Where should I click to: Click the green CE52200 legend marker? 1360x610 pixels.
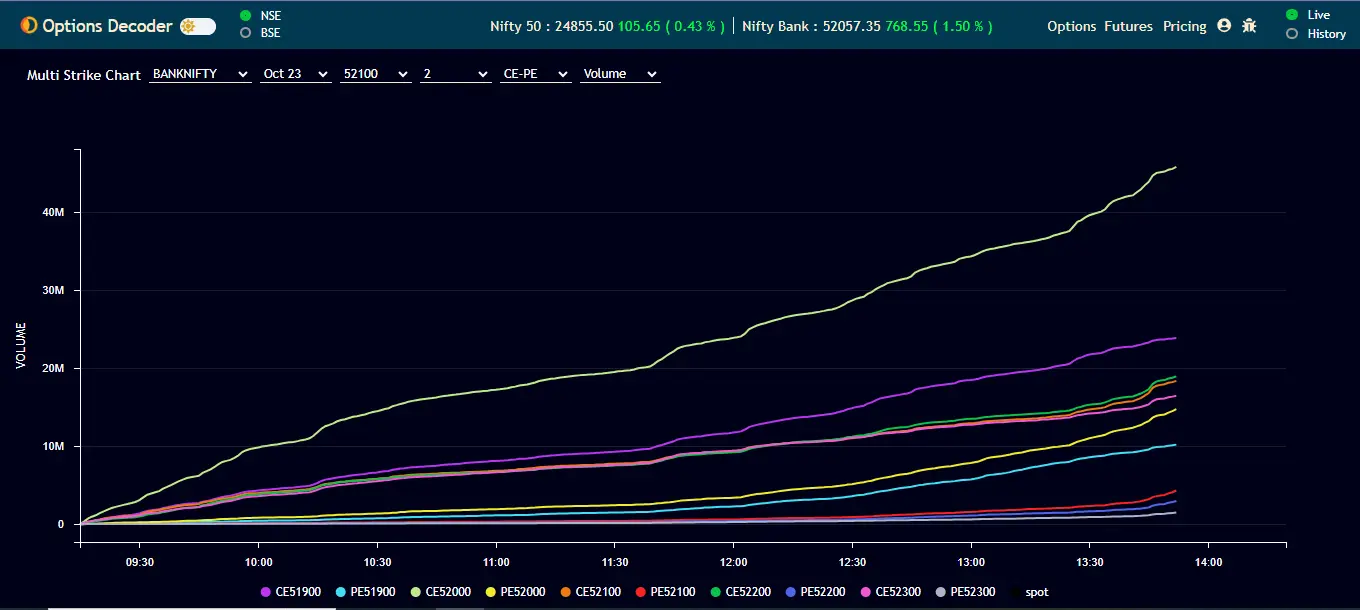tap(716, 592)
